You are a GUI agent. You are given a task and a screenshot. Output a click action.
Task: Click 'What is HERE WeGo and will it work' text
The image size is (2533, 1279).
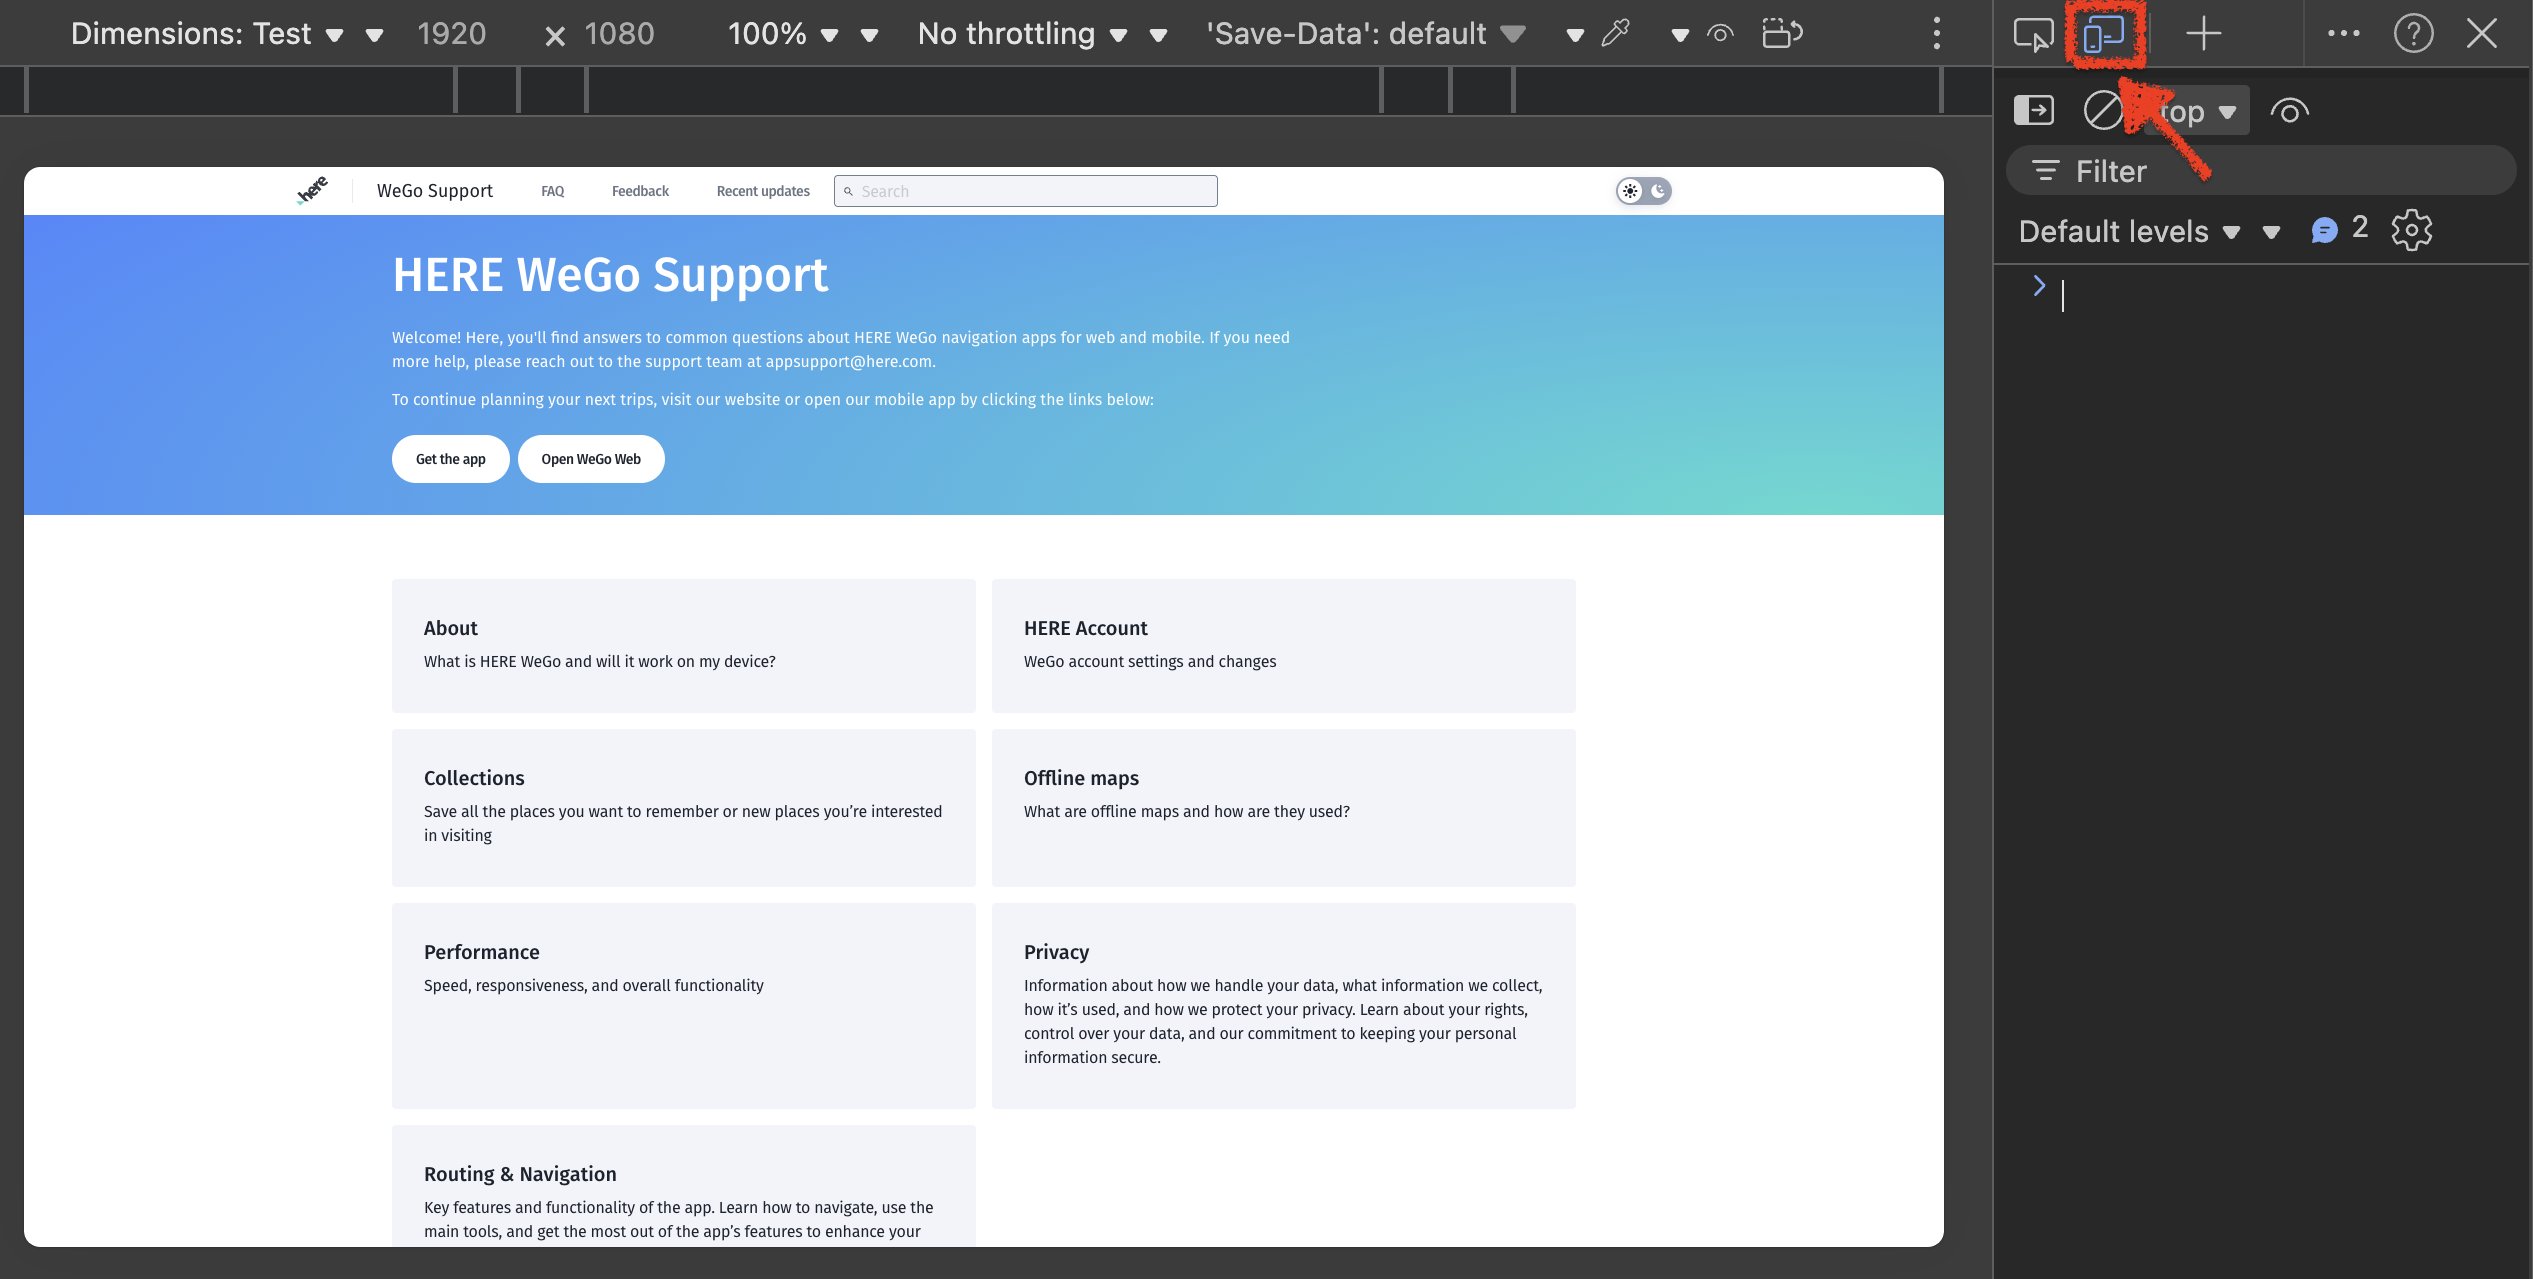(600, 661)
